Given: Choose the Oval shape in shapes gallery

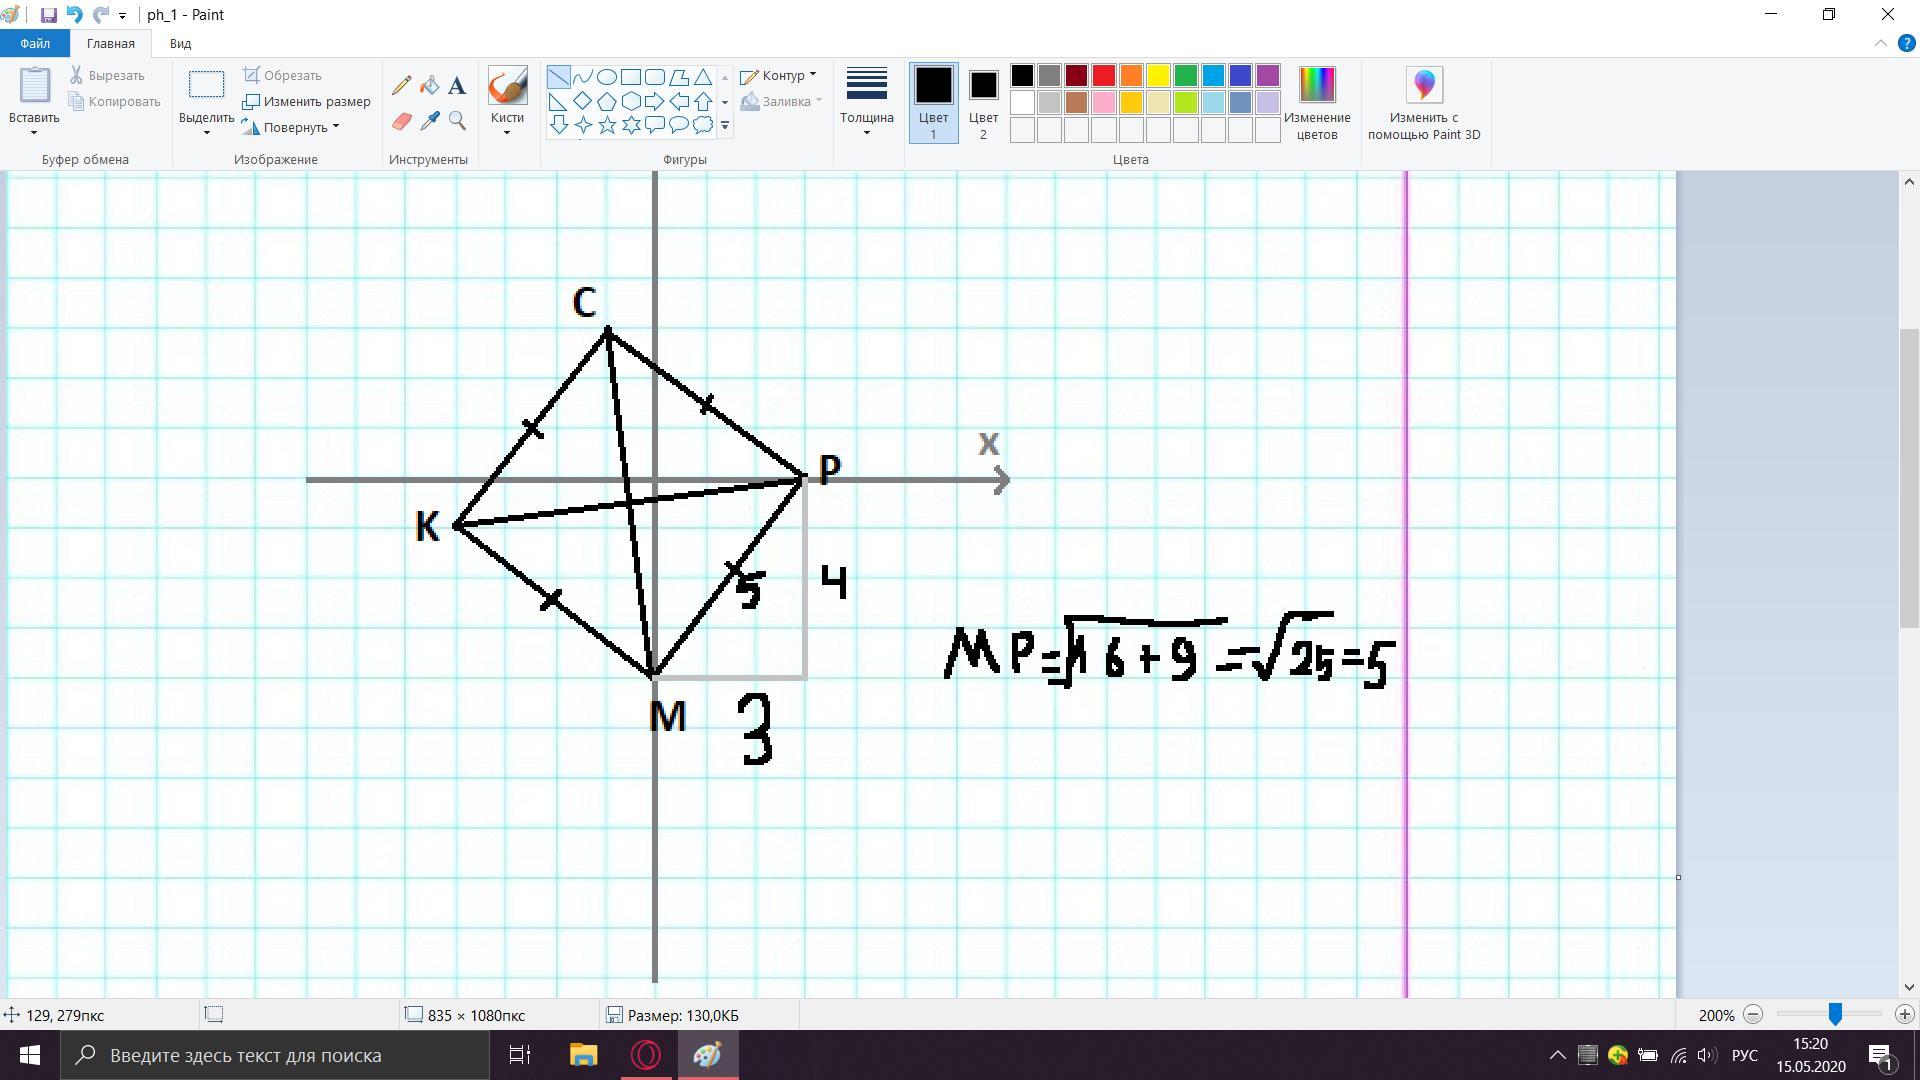Looking at the screenshot, I should [x=606, y=77].
